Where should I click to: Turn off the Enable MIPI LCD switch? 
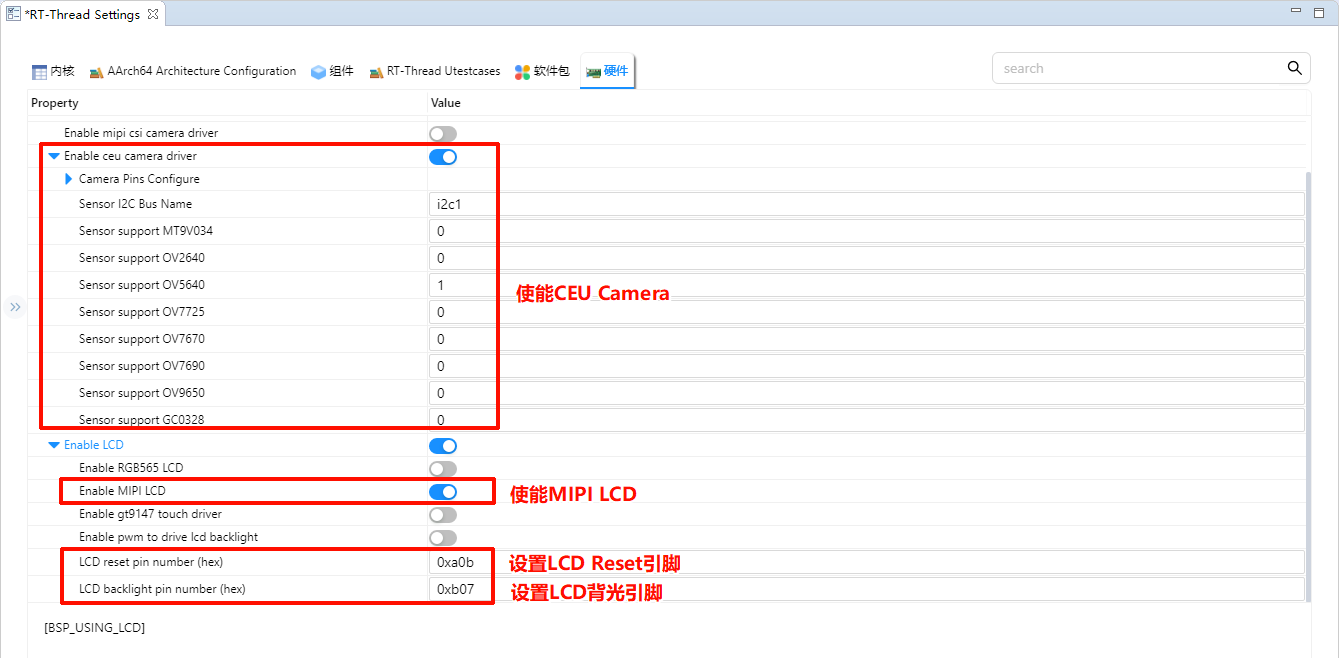tap(442, 491)
